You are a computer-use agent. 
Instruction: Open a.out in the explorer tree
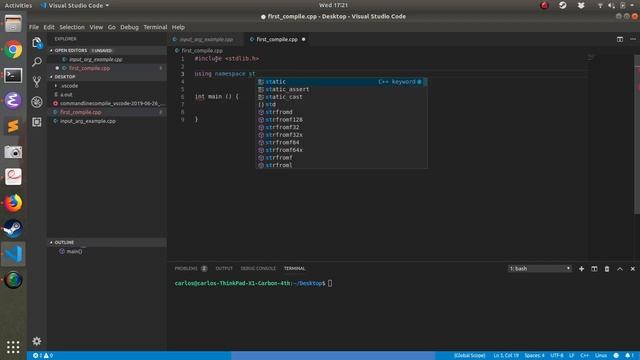point(67,95)
